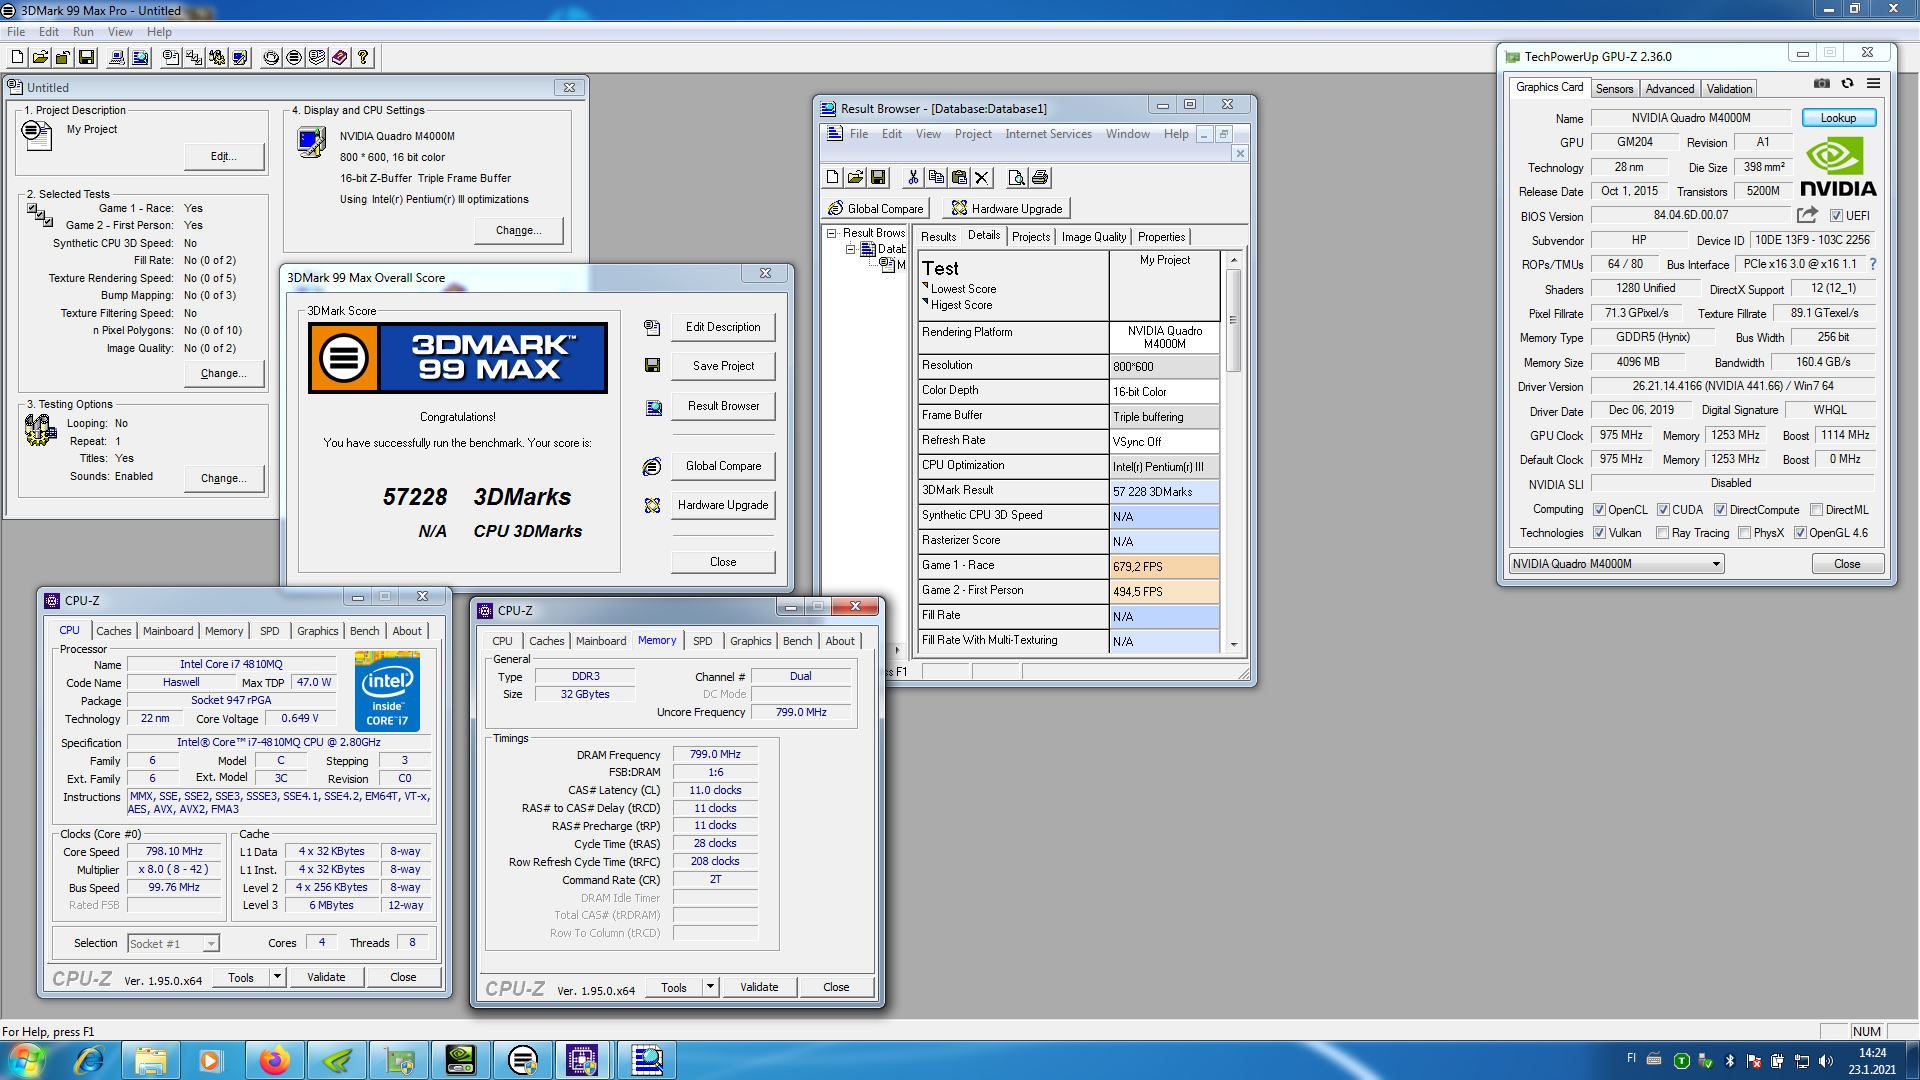The image size is (1920, 1080).
Task: Toggle the PhysX checkbox in GPU-Z
Action: coord(1744,533)
